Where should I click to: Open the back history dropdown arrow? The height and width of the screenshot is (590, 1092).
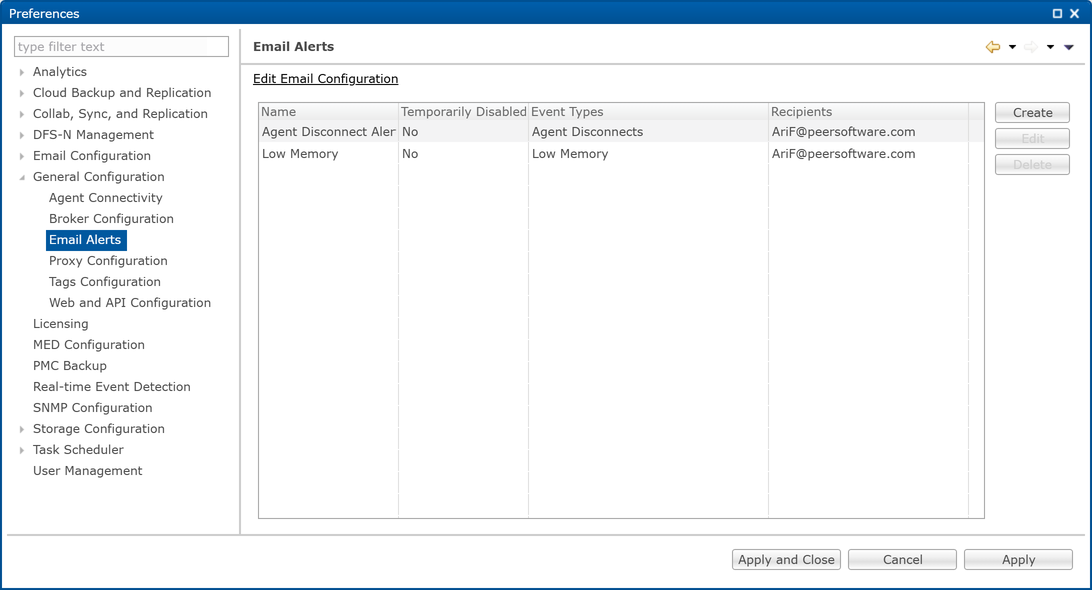pos(1012,47)
